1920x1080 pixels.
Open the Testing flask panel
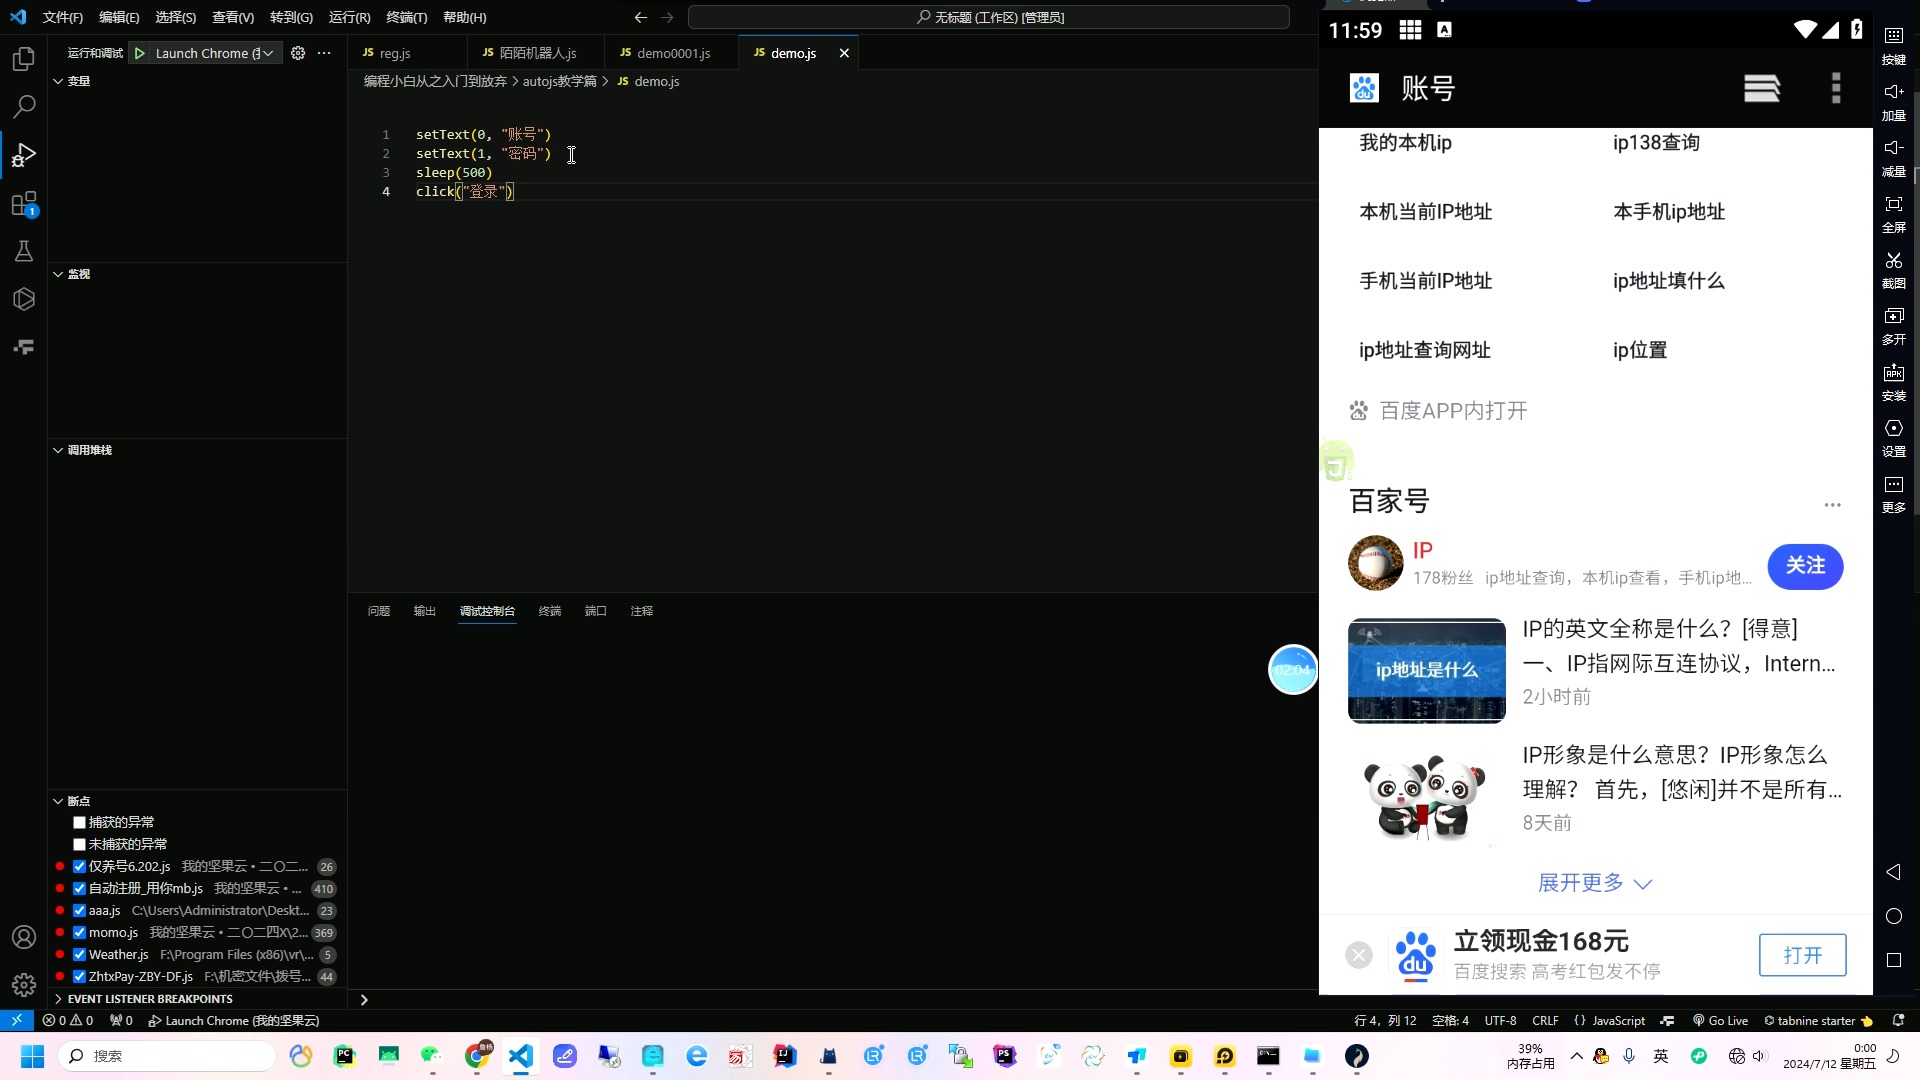22,251
